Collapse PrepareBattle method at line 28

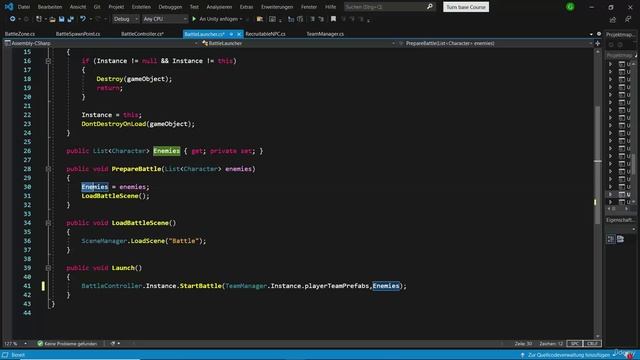(x=48, y=169)
